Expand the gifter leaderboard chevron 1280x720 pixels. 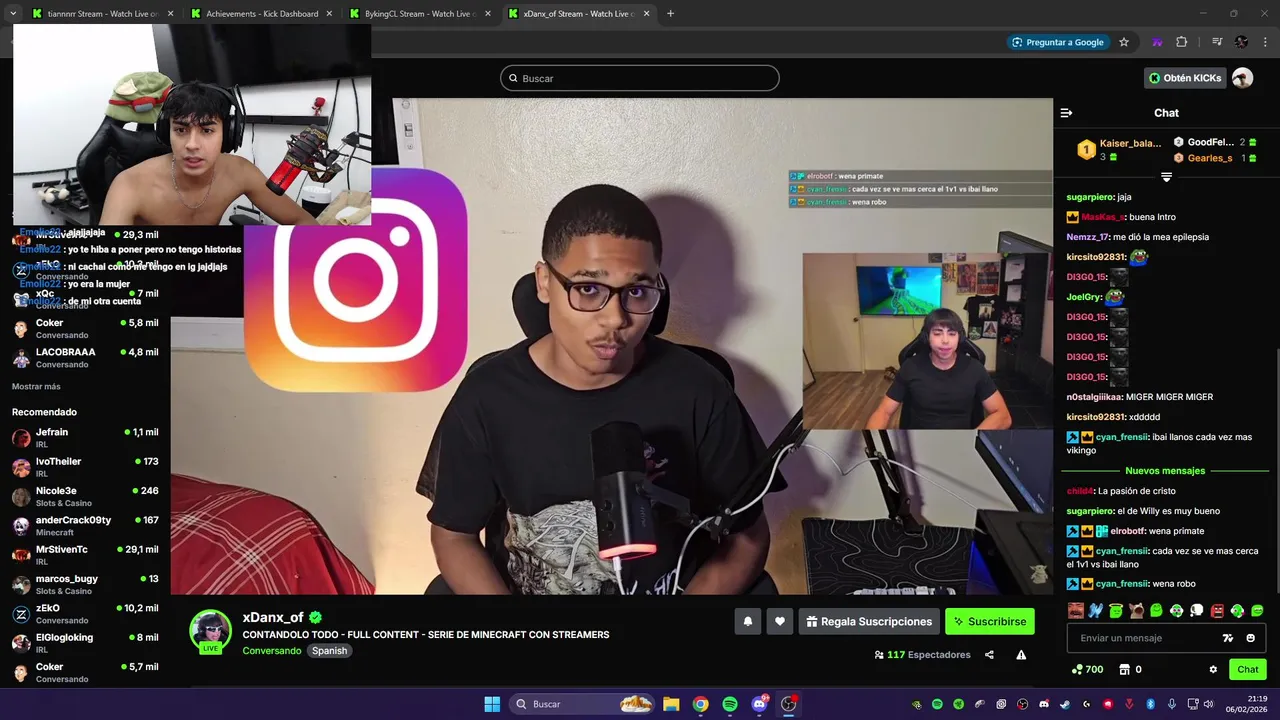tap(1166, 177)
